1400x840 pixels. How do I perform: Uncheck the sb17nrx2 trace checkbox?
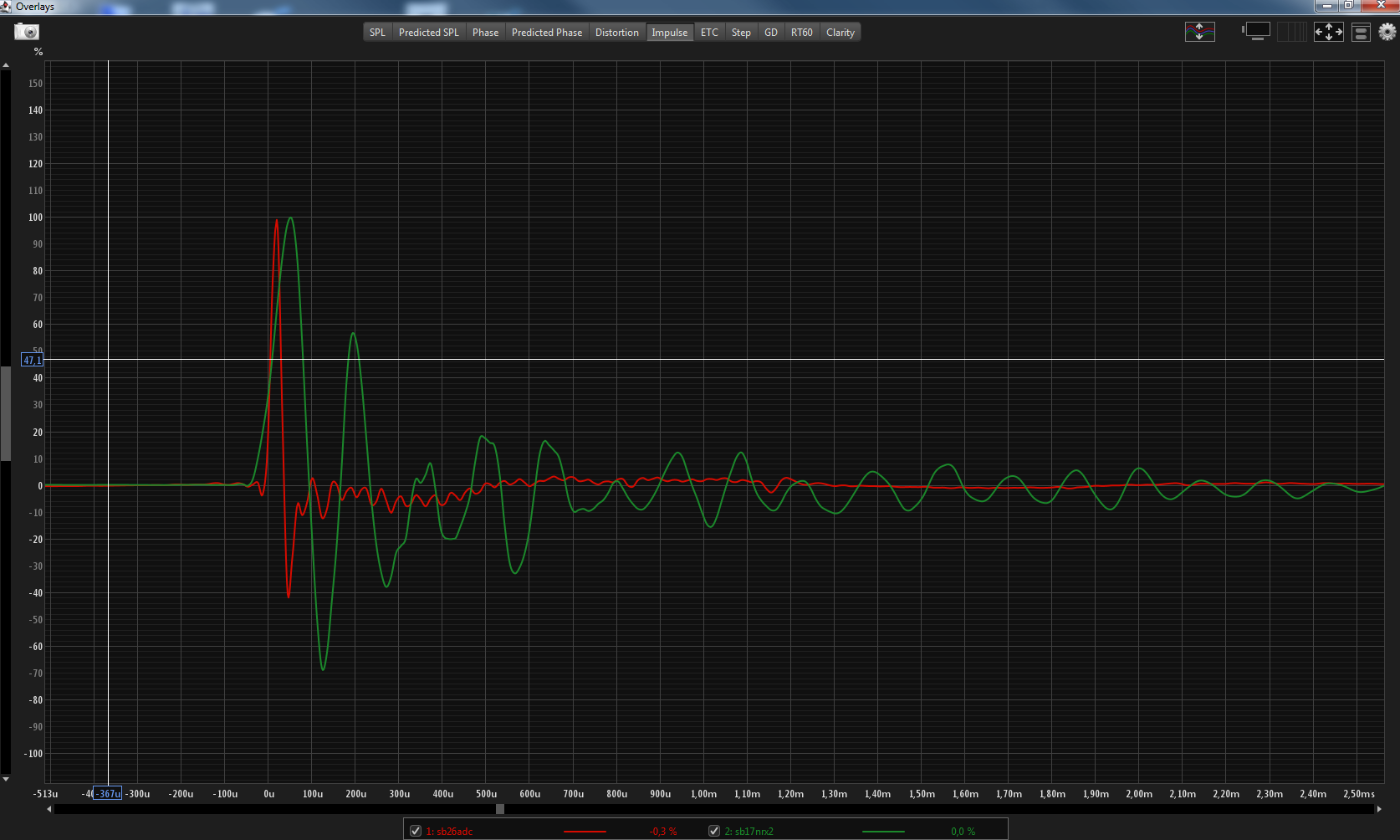714,831
